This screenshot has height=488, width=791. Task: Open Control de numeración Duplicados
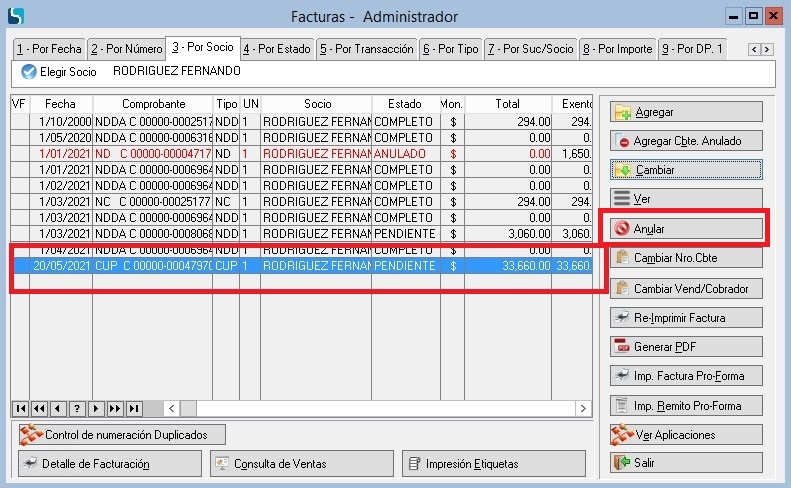pyautogui.click(x=121, y=435)
